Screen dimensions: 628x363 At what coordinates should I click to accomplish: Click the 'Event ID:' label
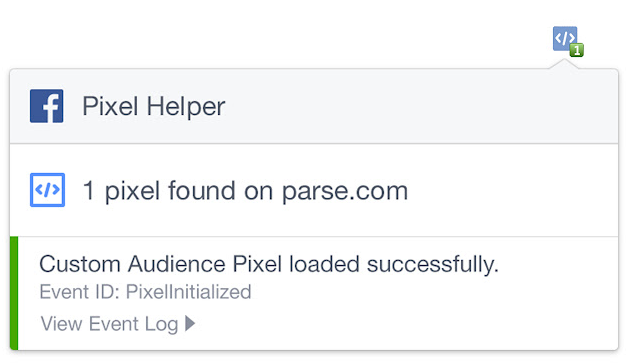pyautogui.click(x=80, y=292)
